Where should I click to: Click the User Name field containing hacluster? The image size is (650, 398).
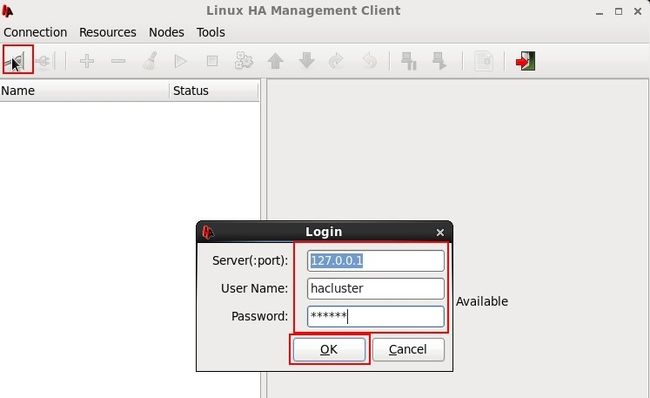376,289
